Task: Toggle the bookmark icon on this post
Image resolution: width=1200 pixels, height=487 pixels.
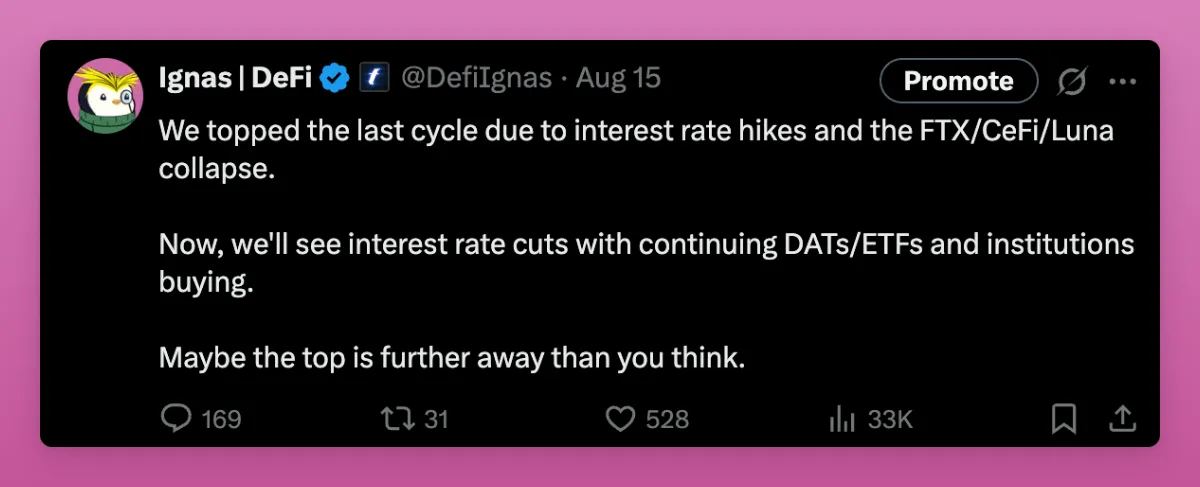Action: (x=1064, y=418)
